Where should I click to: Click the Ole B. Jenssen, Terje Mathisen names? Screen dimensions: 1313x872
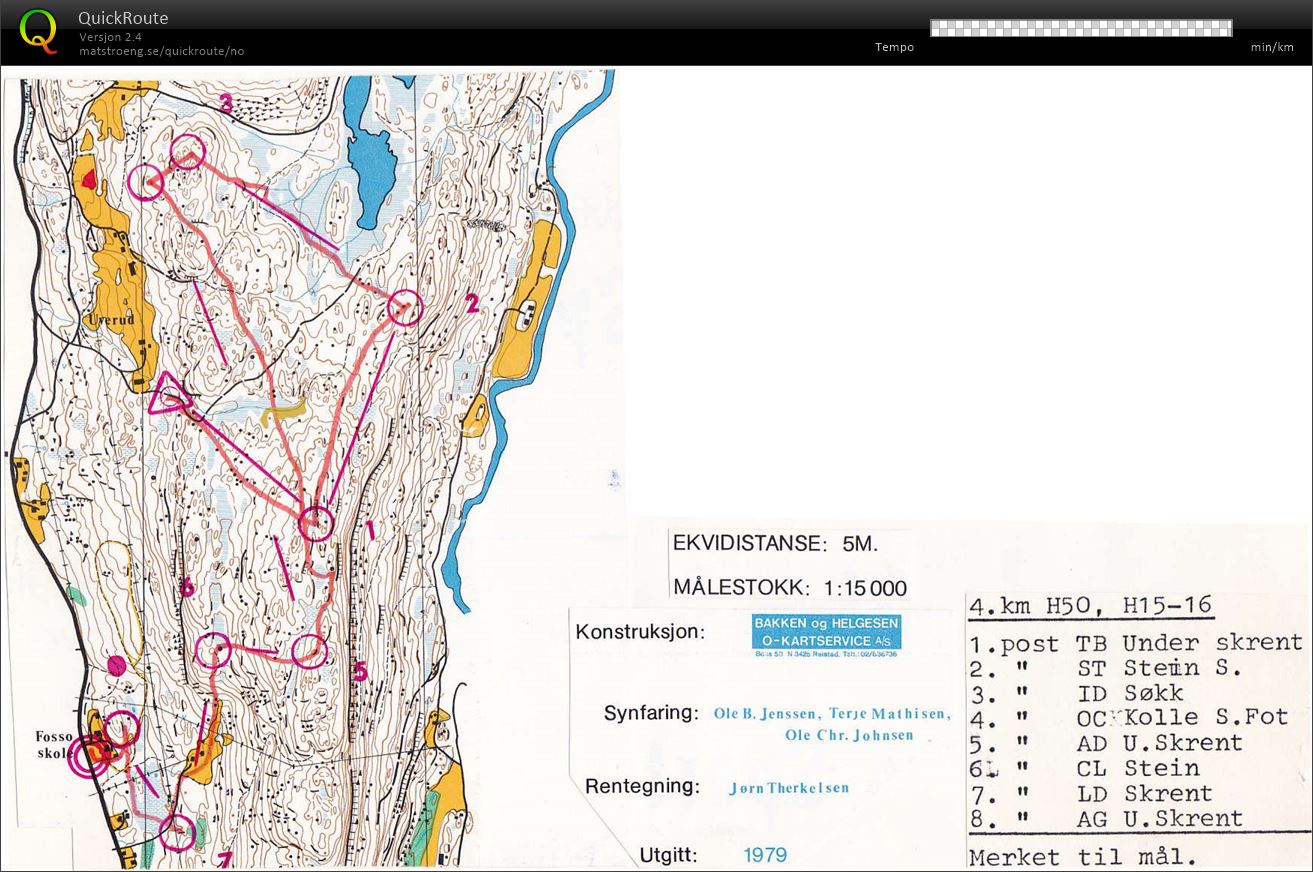point(832,714)
